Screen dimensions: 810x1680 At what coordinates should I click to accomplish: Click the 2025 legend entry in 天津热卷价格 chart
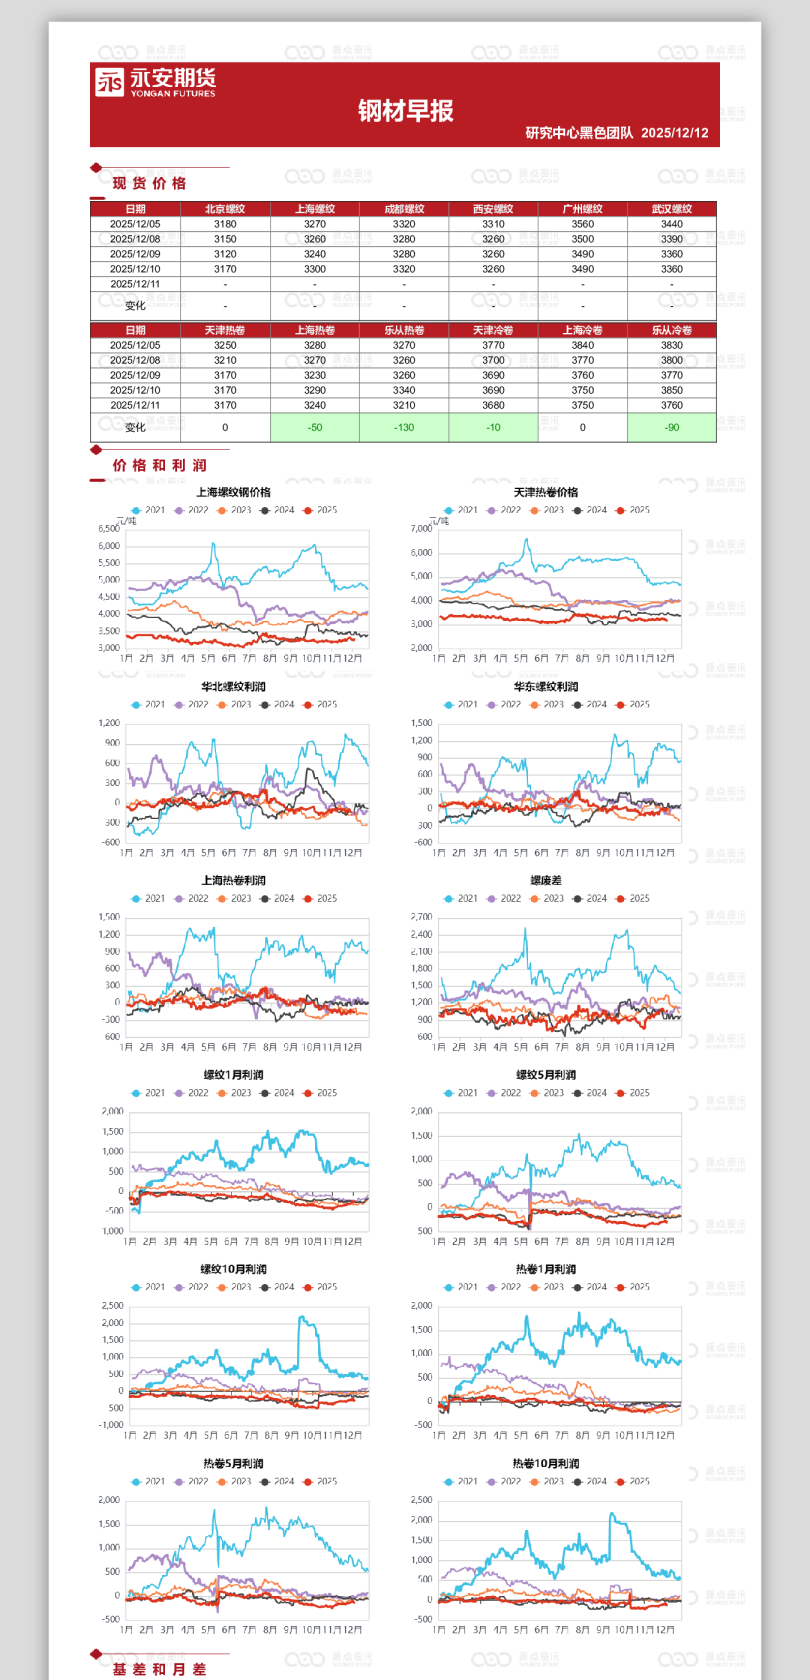tap(633, 510)
